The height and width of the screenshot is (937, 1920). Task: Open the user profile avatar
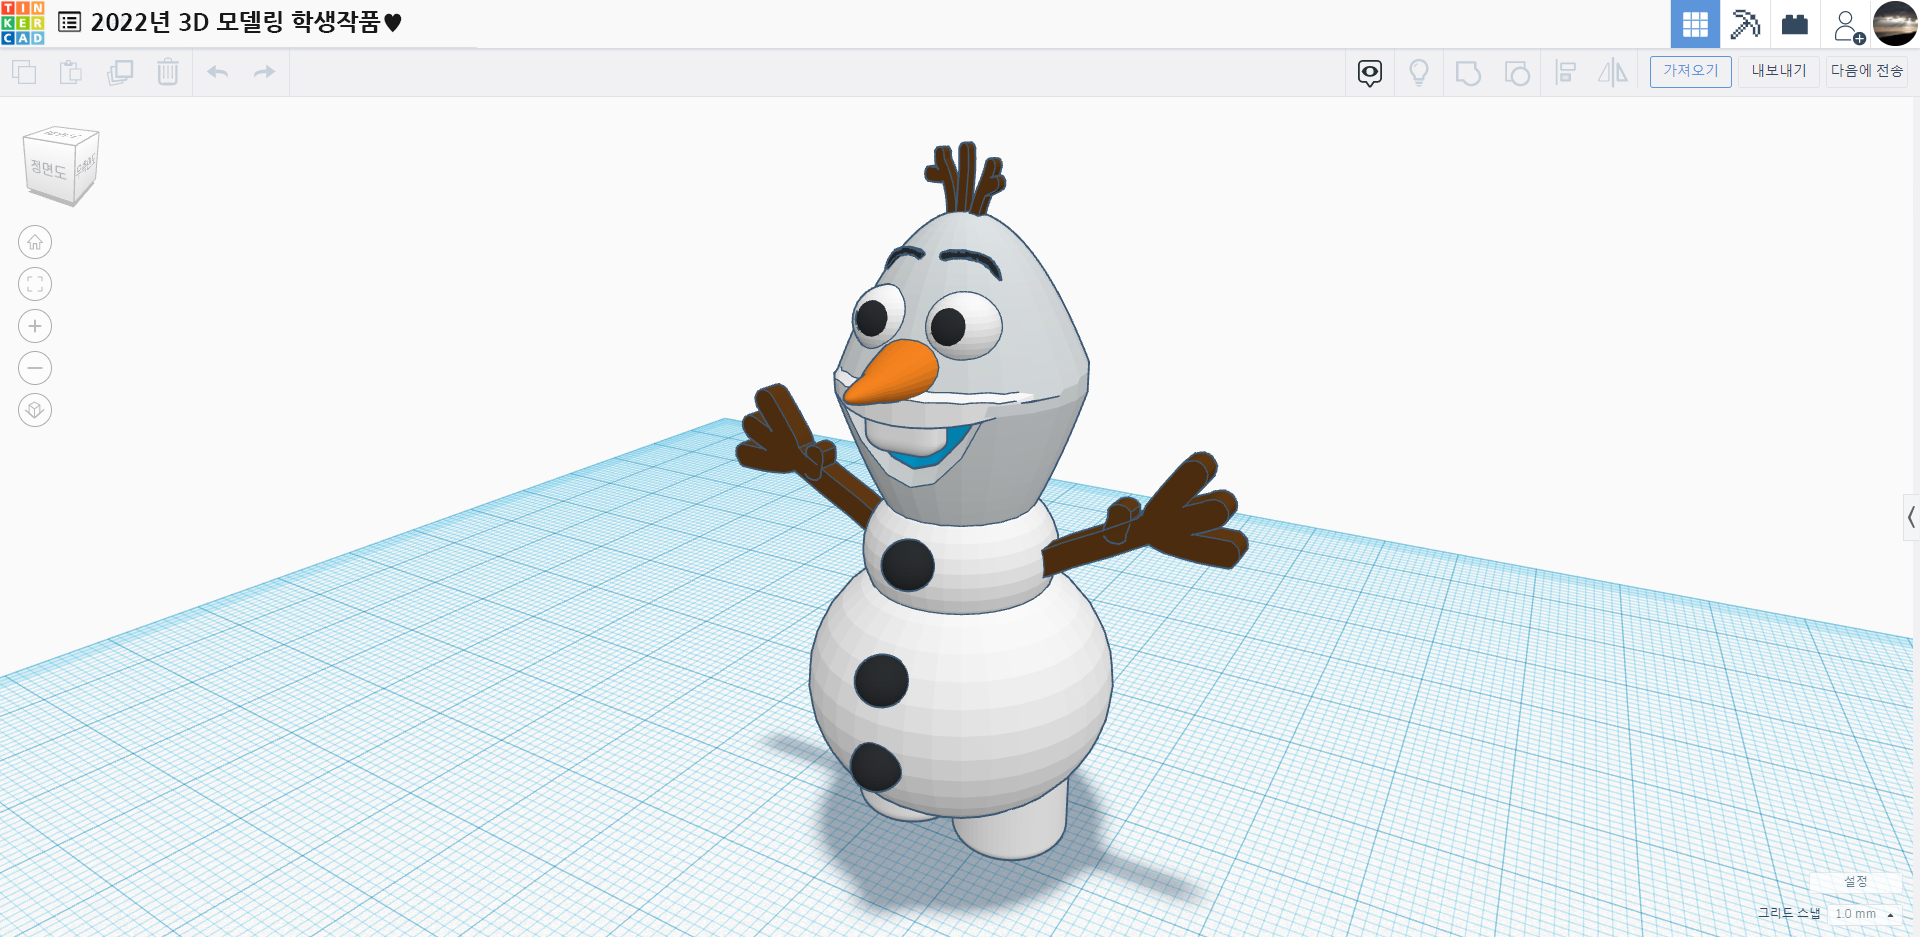[x=1895, y=24]
